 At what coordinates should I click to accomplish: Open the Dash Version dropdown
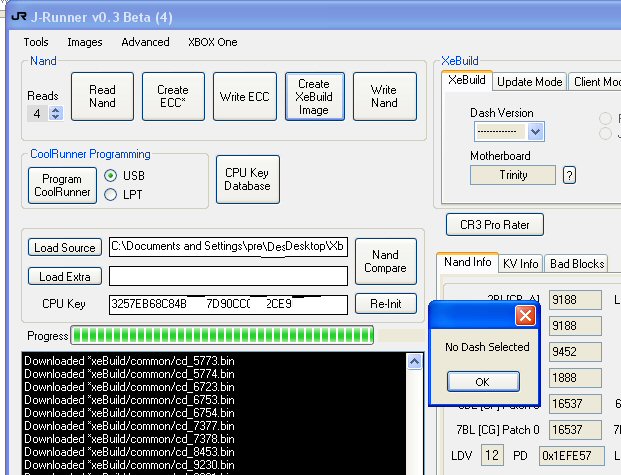tap(535, 131)
